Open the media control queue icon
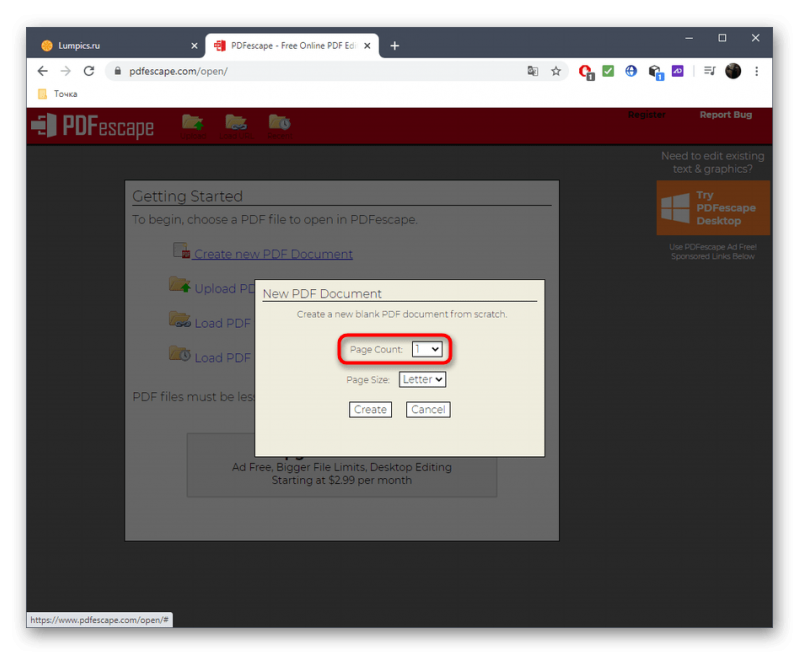 point(710,71)
